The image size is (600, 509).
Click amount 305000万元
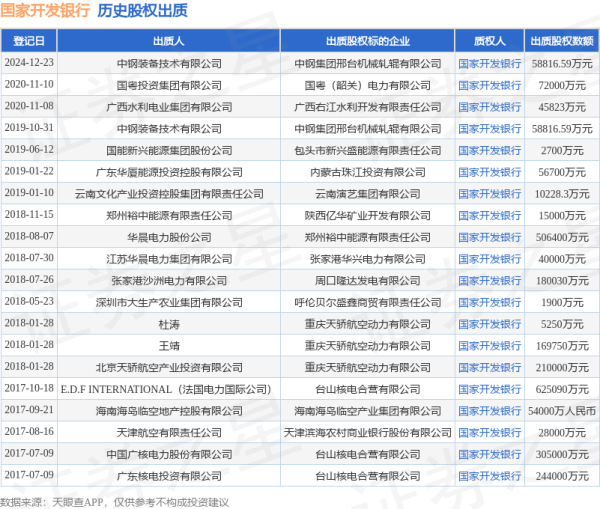pyautogui.click(x=562, y=455)
